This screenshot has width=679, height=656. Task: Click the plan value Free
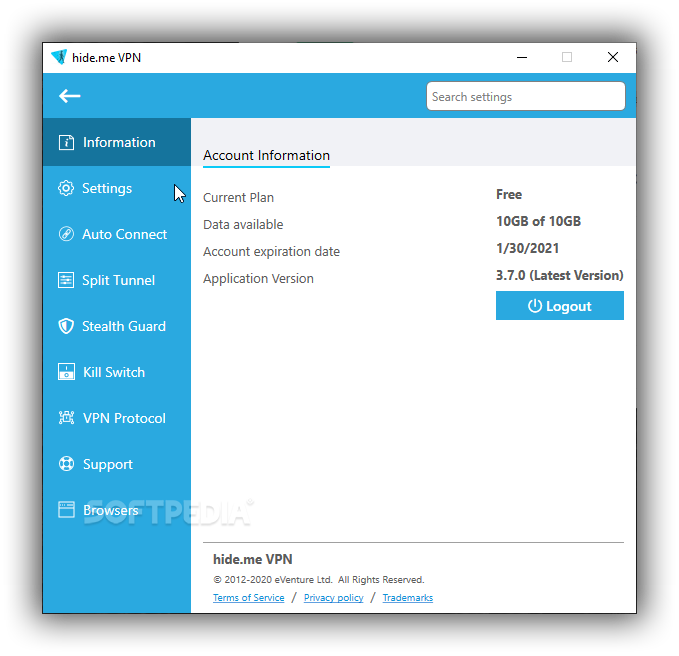509,194
